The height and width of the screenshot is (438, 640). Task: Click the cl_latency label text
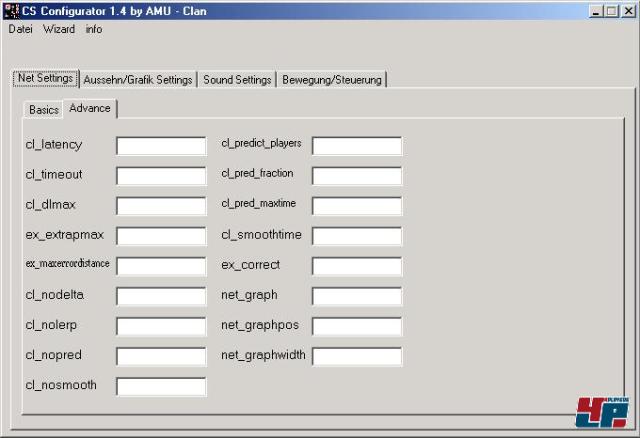coord(54,145)
